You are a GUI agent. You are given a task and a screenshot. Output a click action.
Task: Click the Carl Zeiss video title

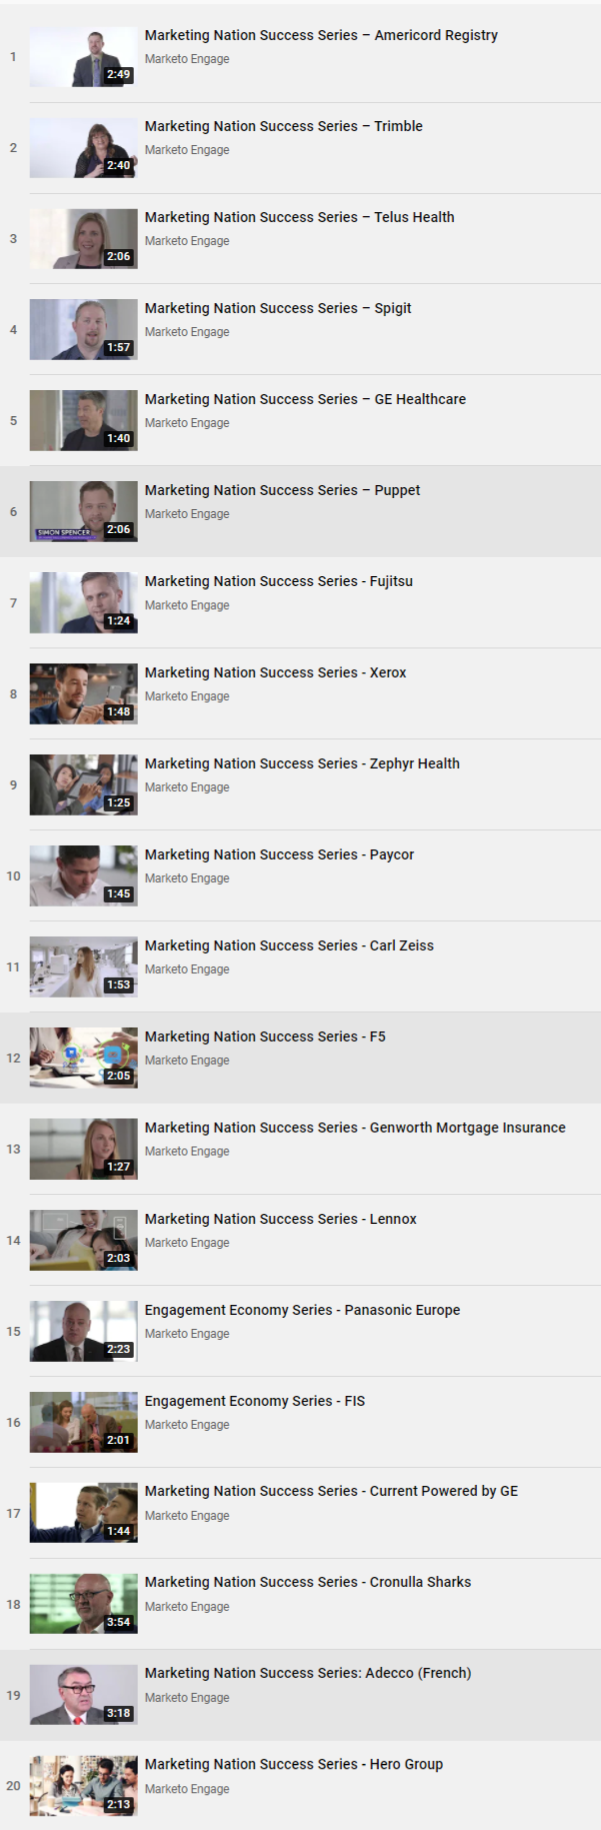289,946
